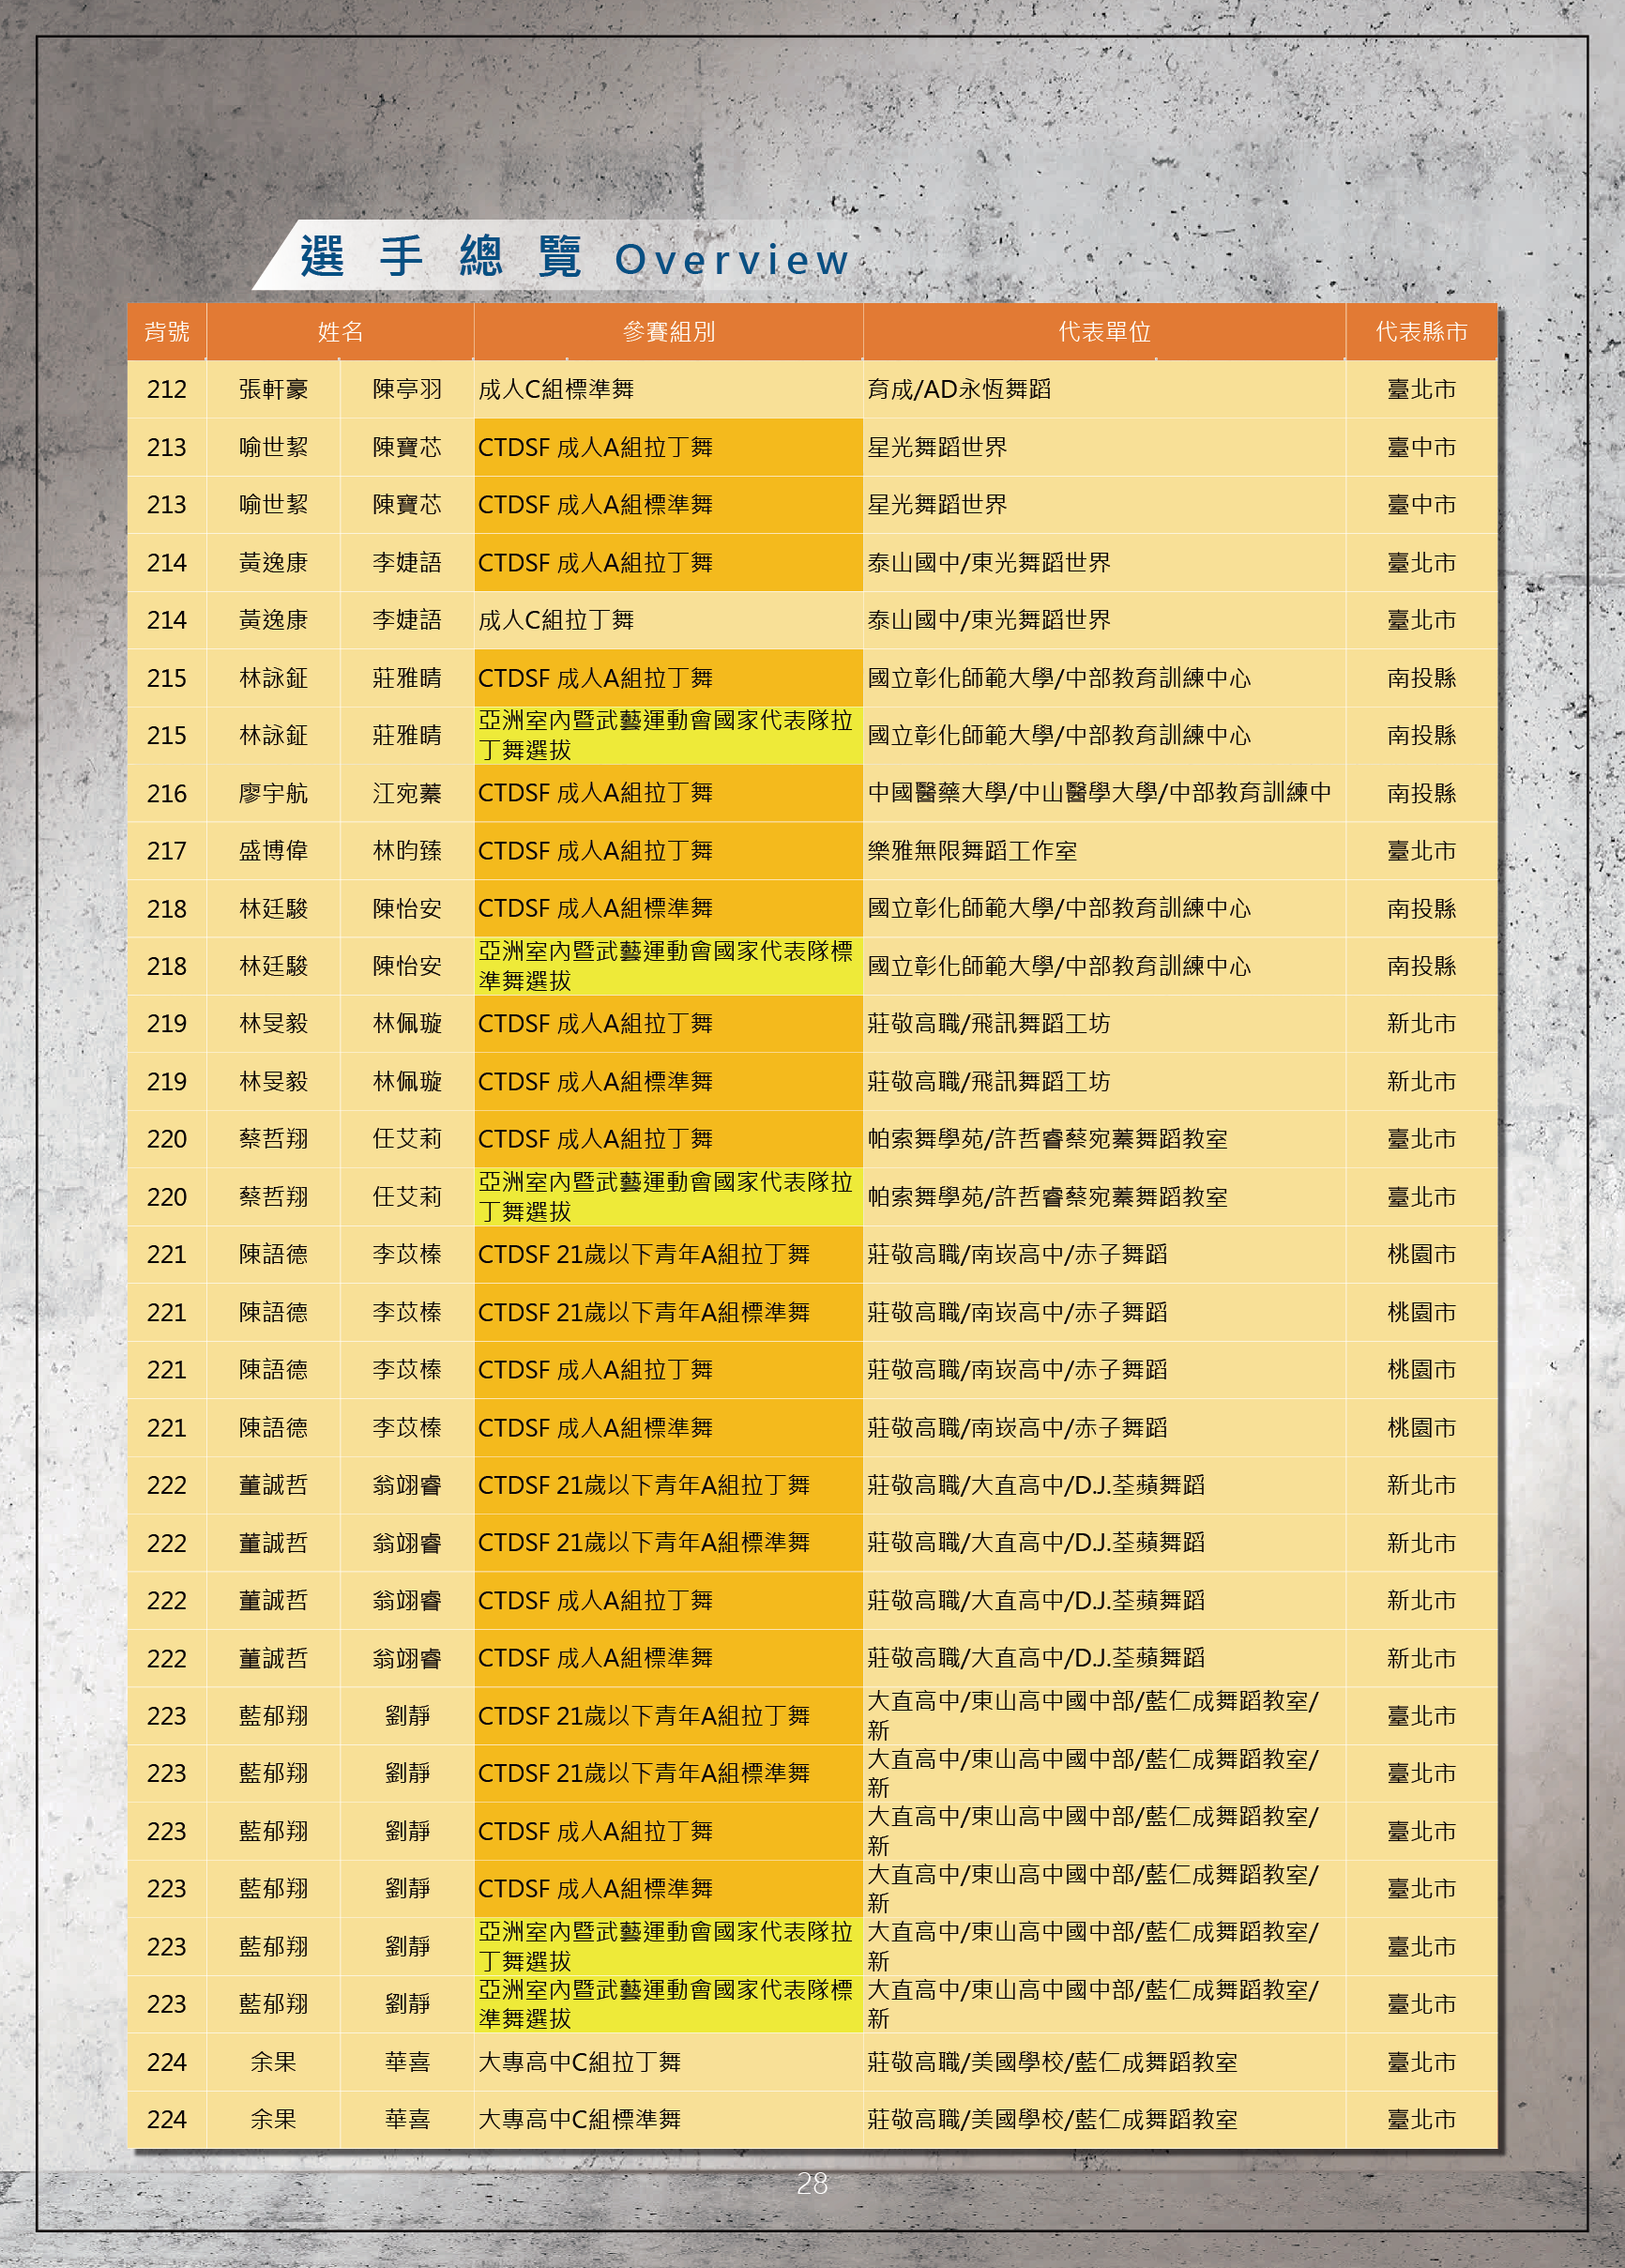The image size is (1625, 2268).
Task: Click the yellow 拉丁舞選拔 cell in row 215
Action: (x=668, y=736)
